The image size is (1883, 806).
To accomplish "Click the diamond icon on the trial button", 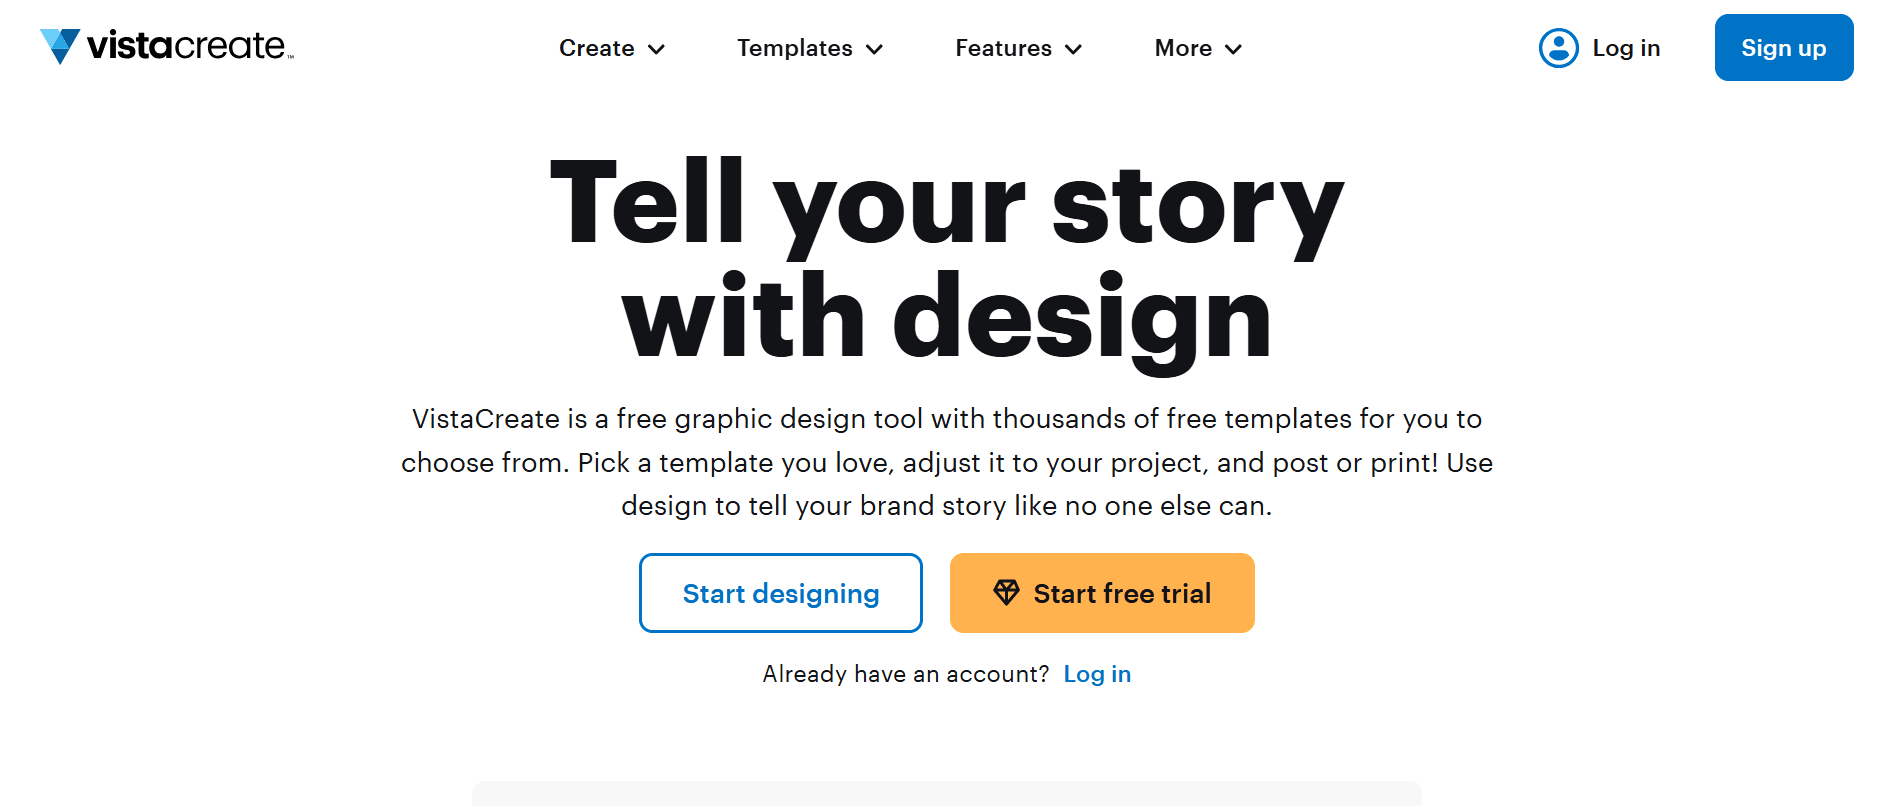I will tap(1006, 593).
